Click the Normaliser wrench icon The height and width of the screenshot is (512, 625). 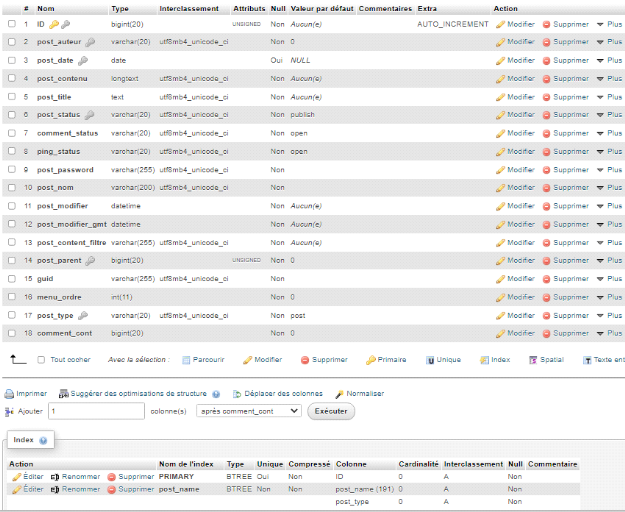click(x=339, y=394)
